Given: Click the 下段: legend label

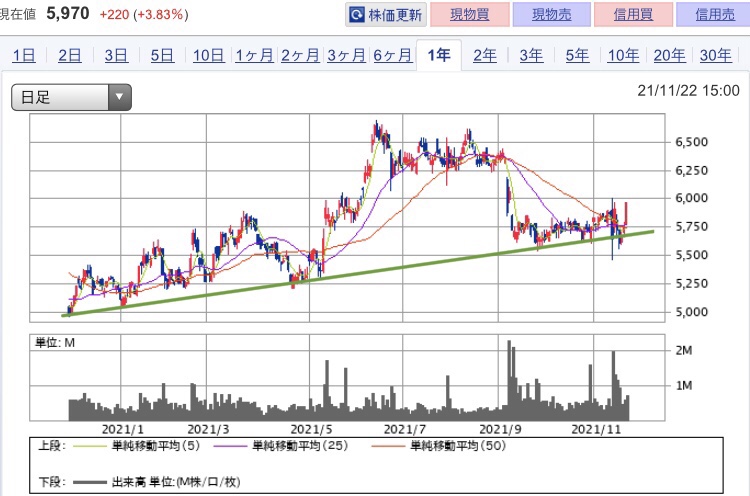Looking at the screenshot, I should click(x=52, y=482).
